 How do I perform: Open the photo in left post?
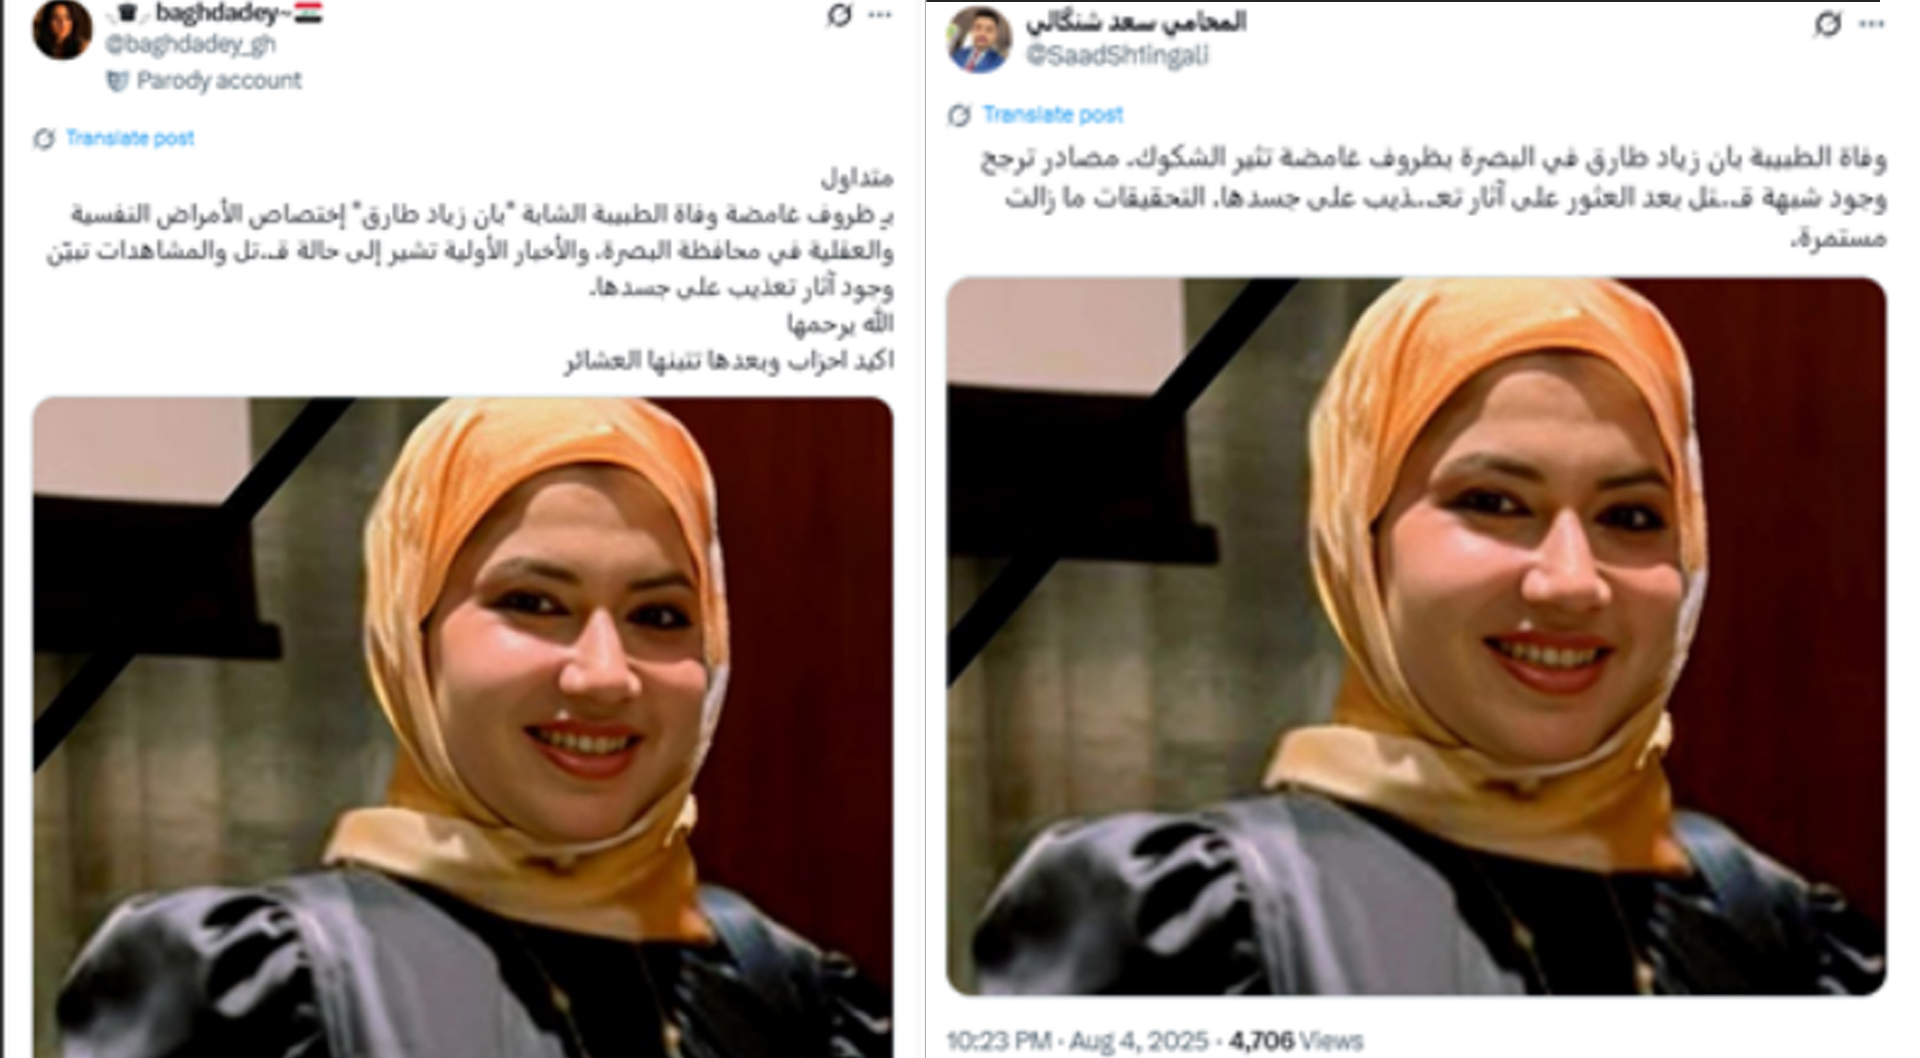(x=463, y=727)
